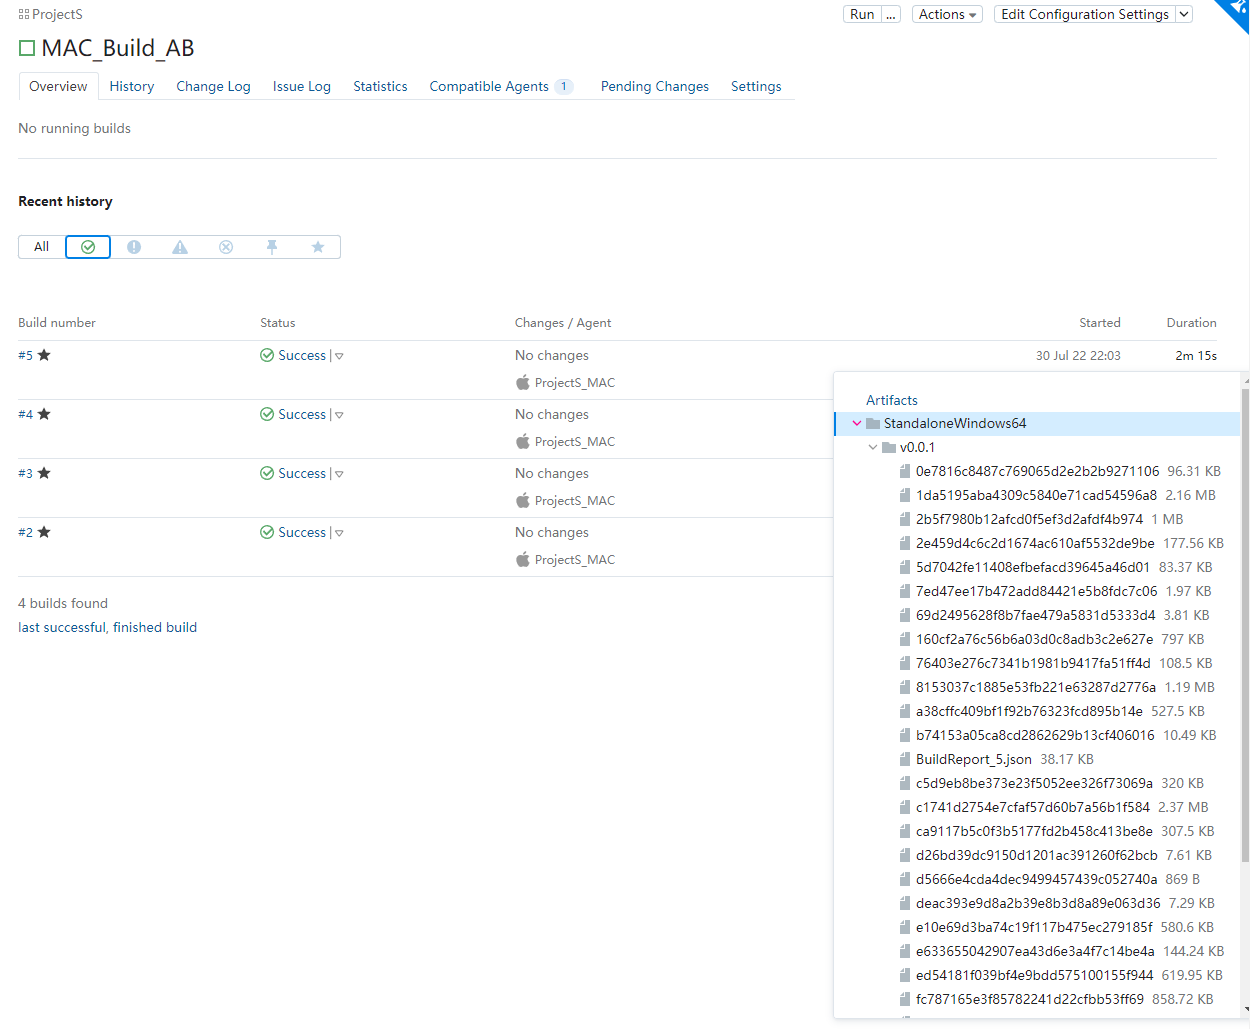Click the star icon for build #4
This screenshot has height=1029, width=1250.
[44, 414]
